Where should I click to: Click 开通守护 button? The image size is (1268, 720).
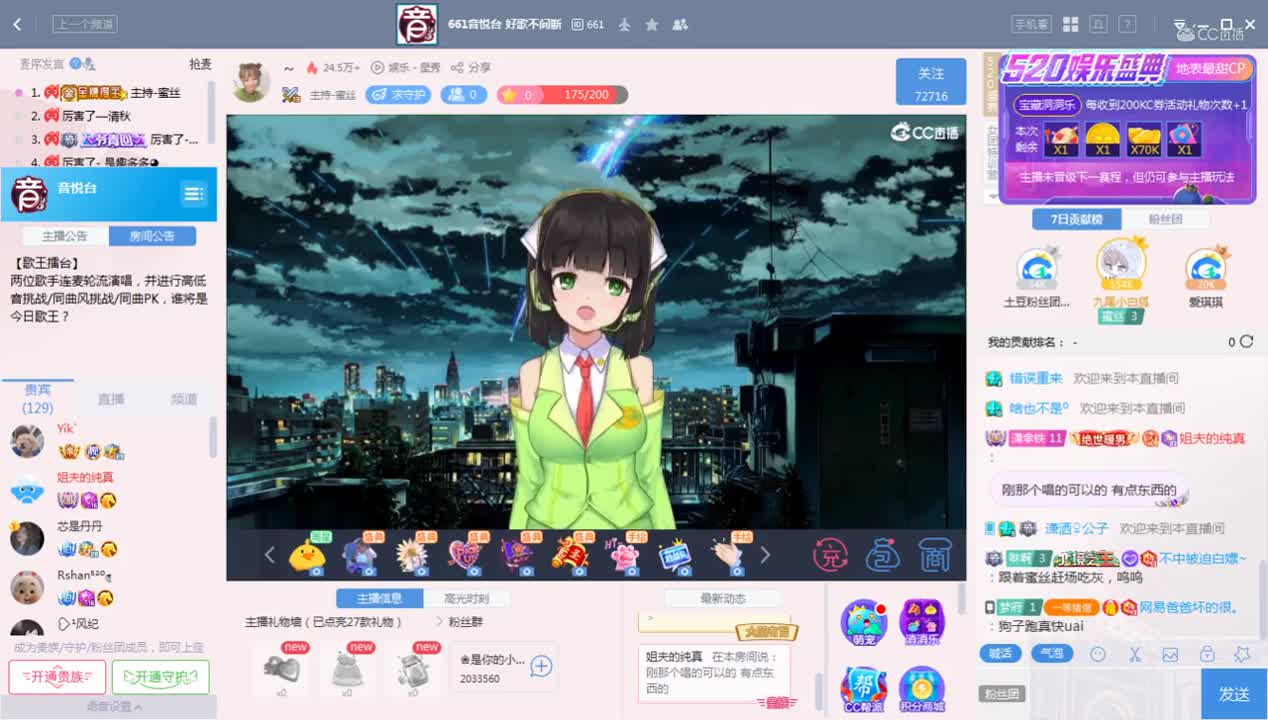tap(160, 677)
